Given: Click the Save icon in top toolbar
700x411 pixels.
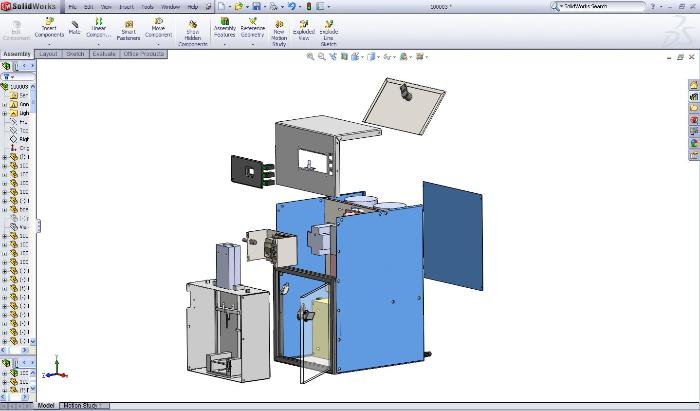Looking at the screenshot, I should (257, 6).
